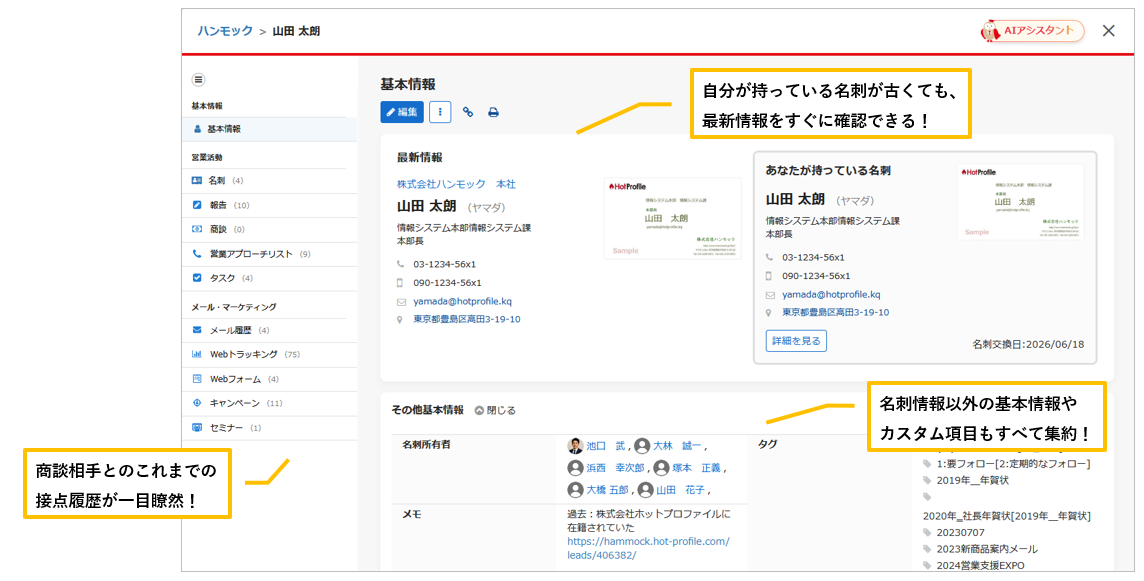The image size is (1144, 581).
Task: Select 基本情報 item in sidebar
Action: (x=270, y=129)
